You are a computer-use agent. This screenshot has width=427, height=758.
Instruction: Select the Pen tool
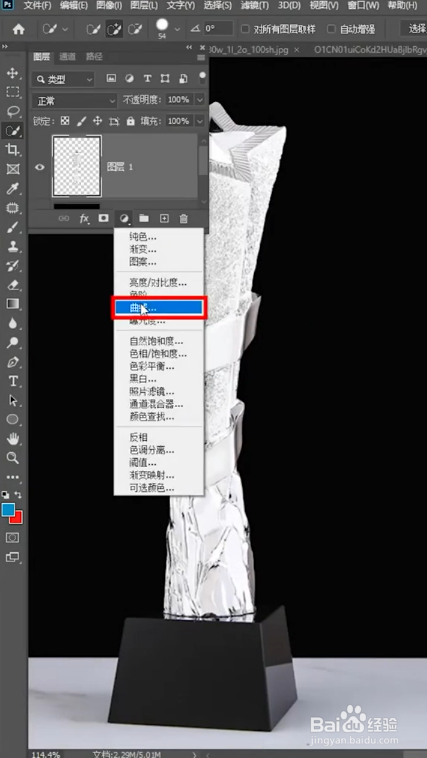13,362
